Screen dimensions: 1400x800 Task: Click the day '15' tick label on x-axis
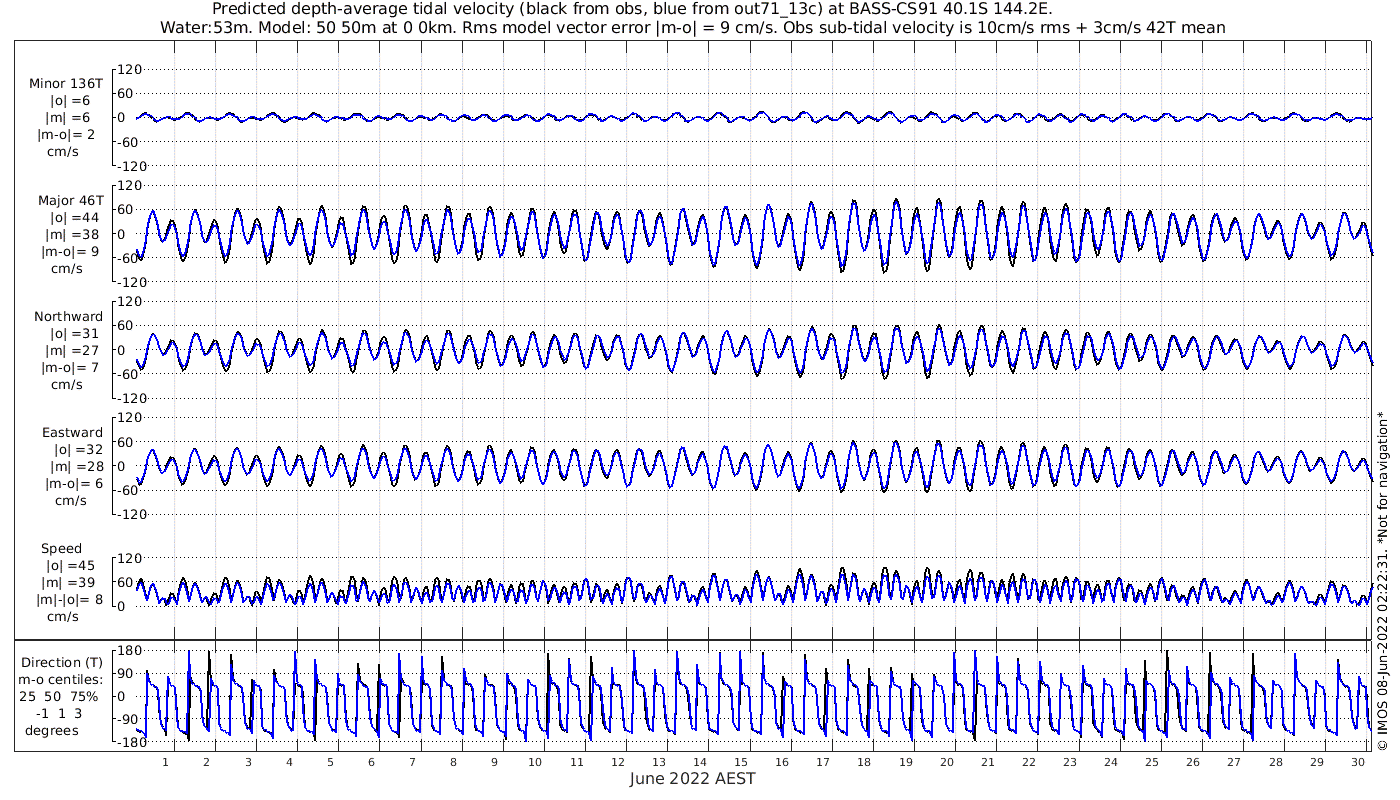coord(741,762)
